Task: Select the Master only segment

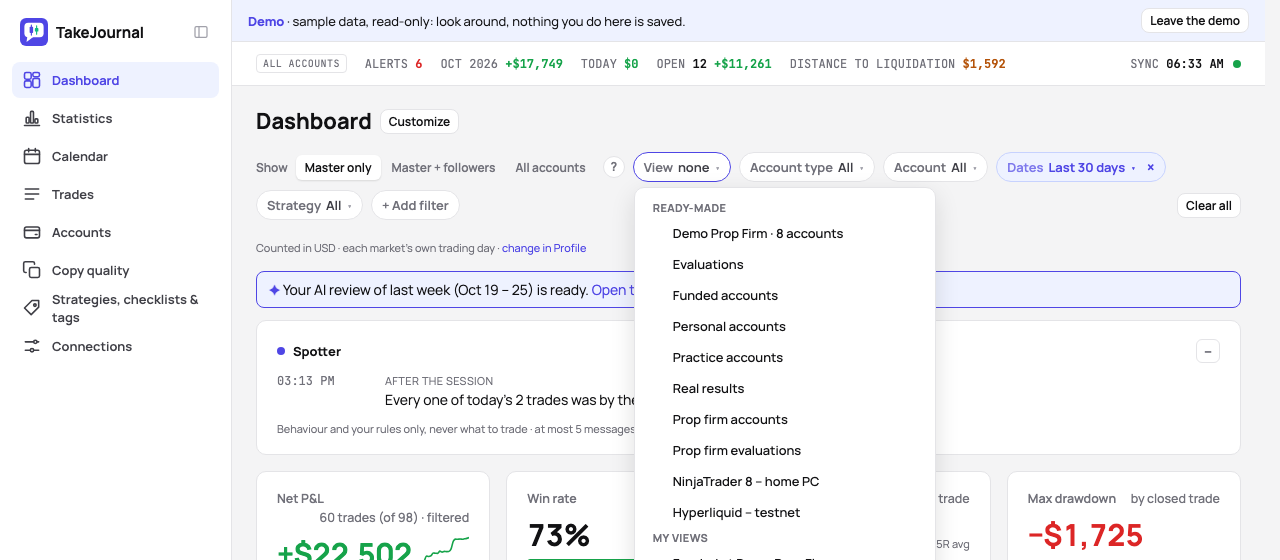Action: point(338,167)
